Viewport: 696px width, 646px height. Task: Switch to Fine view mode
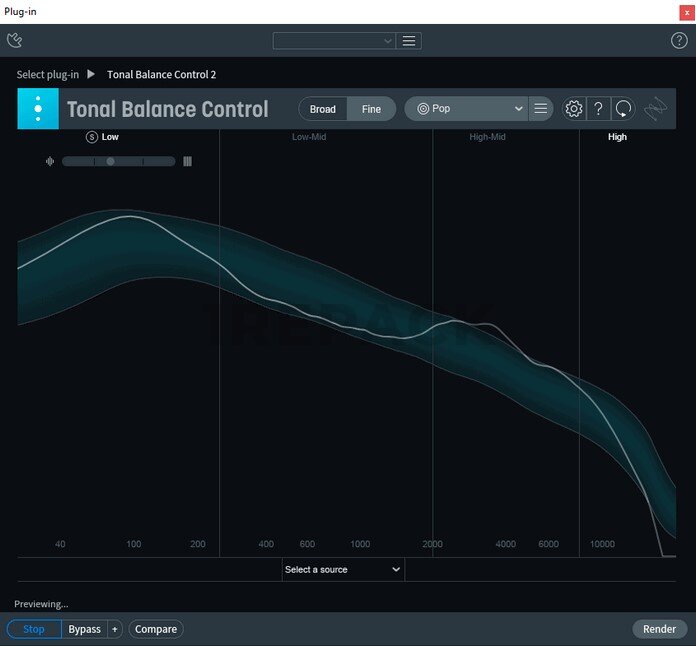coord(371,109)
